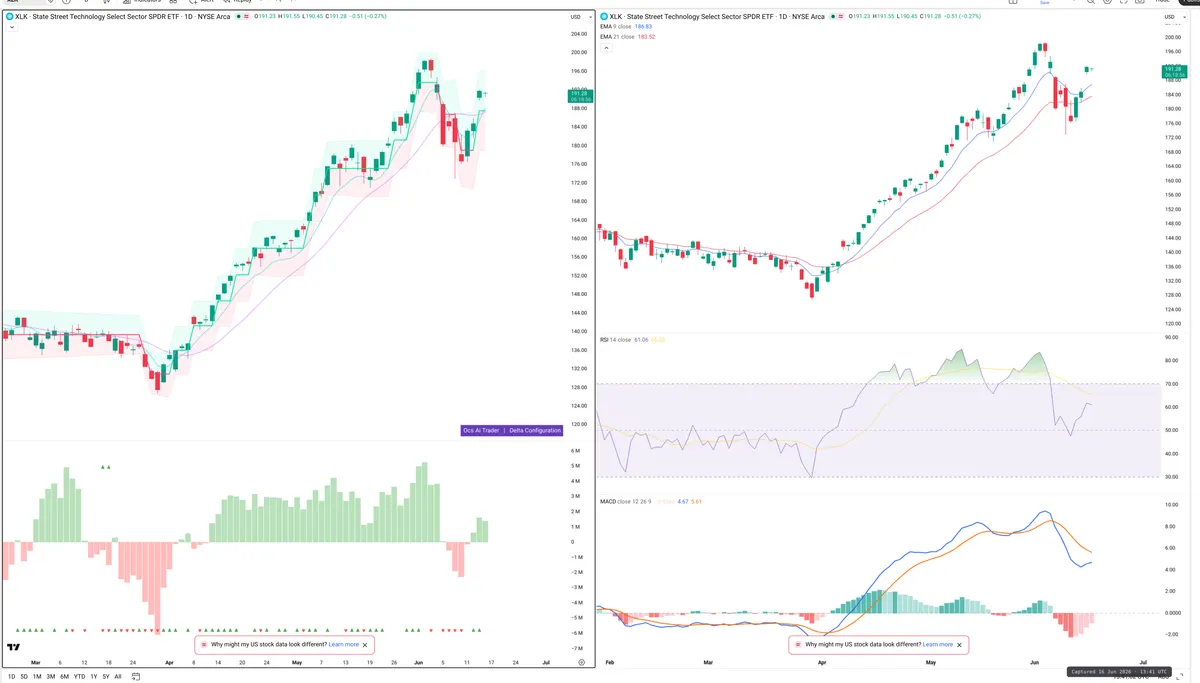Image resolution: width=1200 pixels, height=683 pixels.
Task: Select the 6M time range
Action: pyautogui.click(x=64, y=677)
